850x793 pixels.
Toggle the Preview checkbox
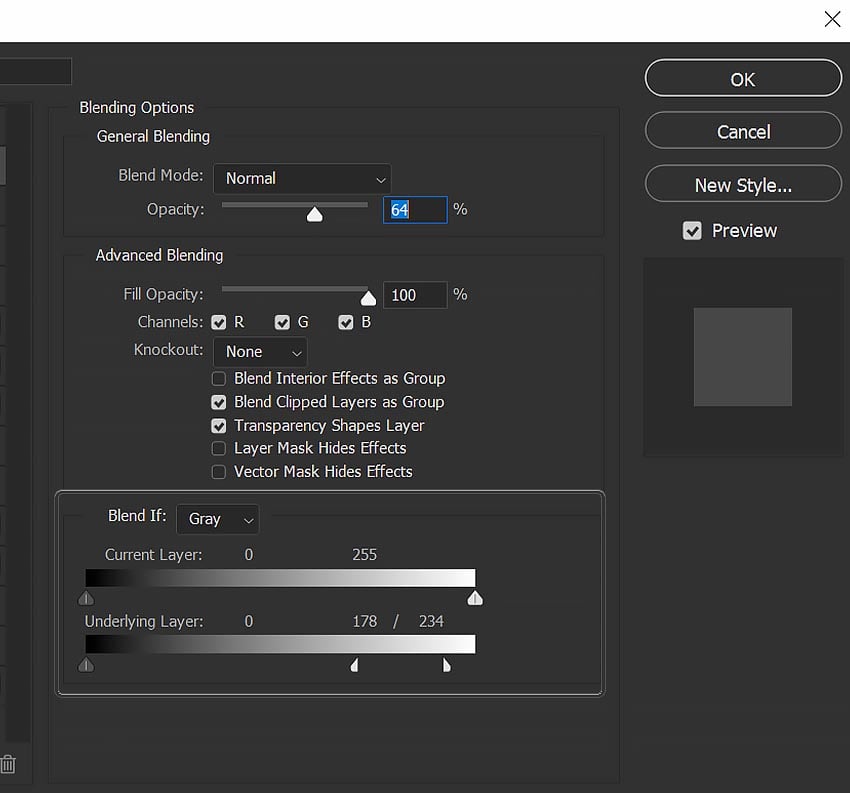tap(692, 231)
